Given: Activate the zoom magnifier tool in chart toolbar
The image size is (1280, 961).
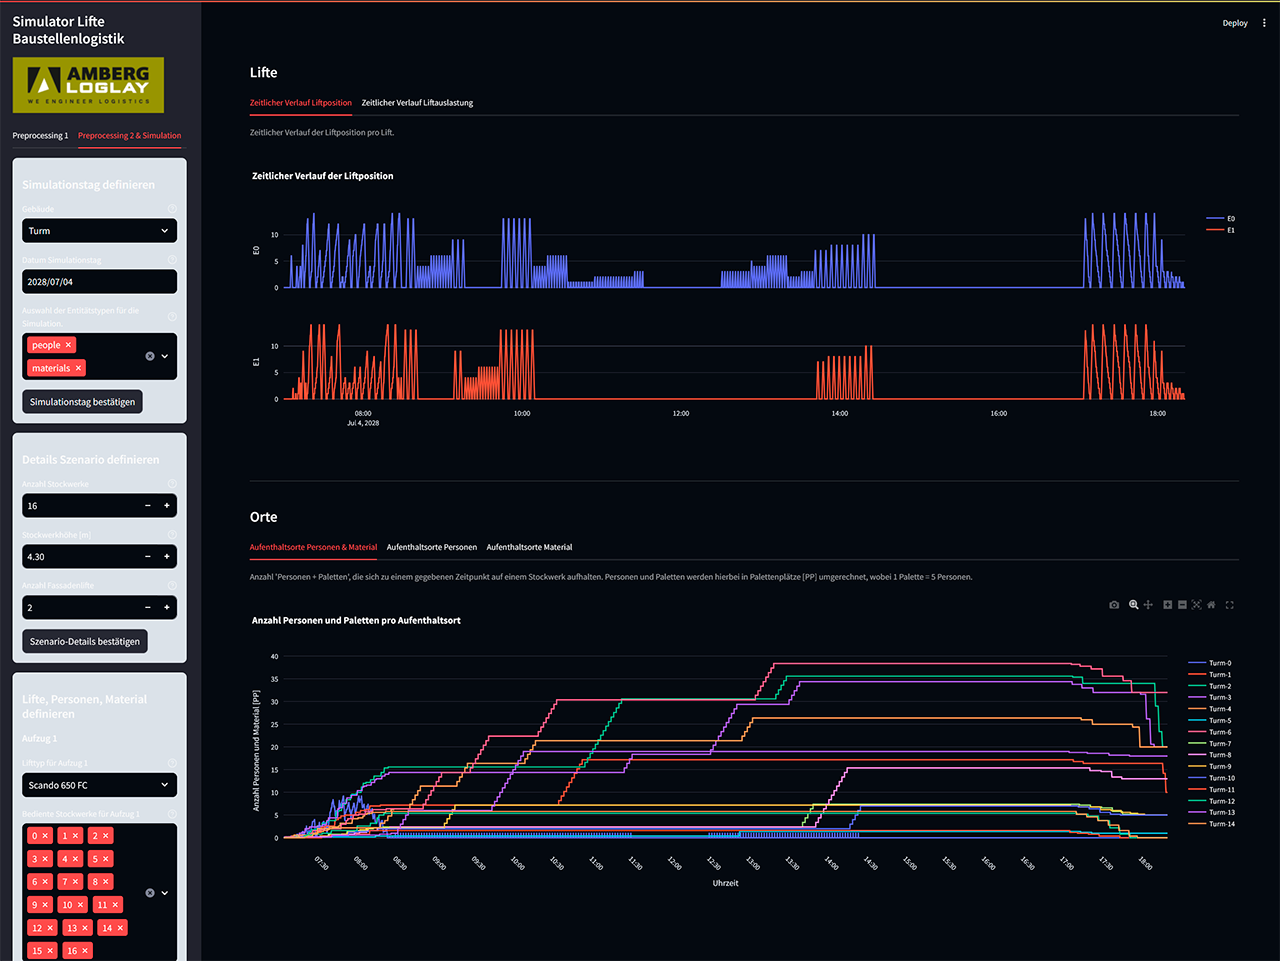Looking at the screenshot, I should 1133,605.
